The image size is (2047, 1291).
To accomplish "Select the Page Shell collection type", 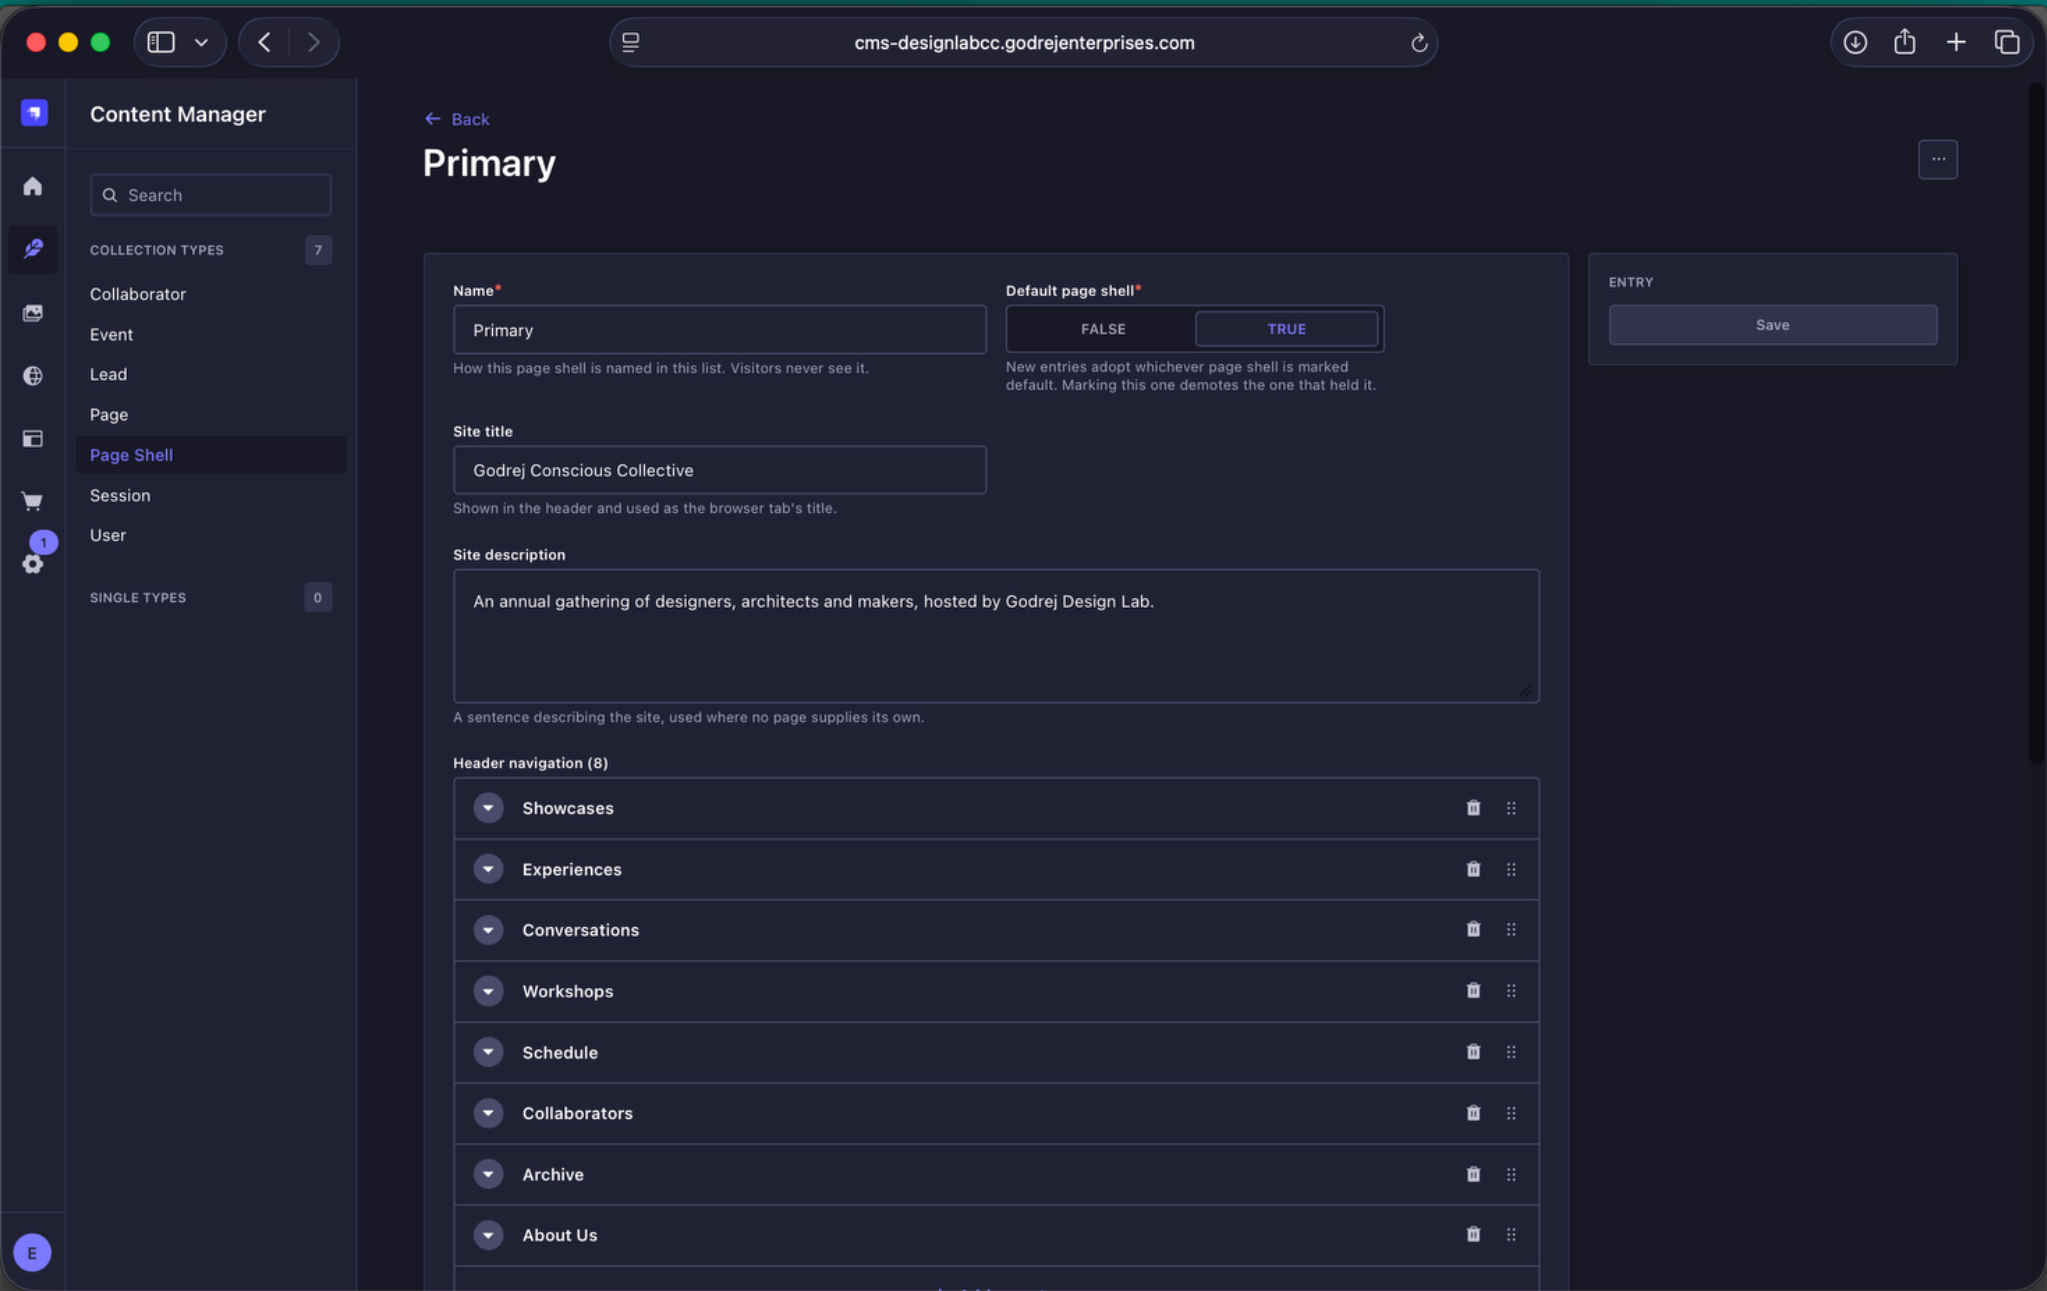I will click(x=210, y=455).
